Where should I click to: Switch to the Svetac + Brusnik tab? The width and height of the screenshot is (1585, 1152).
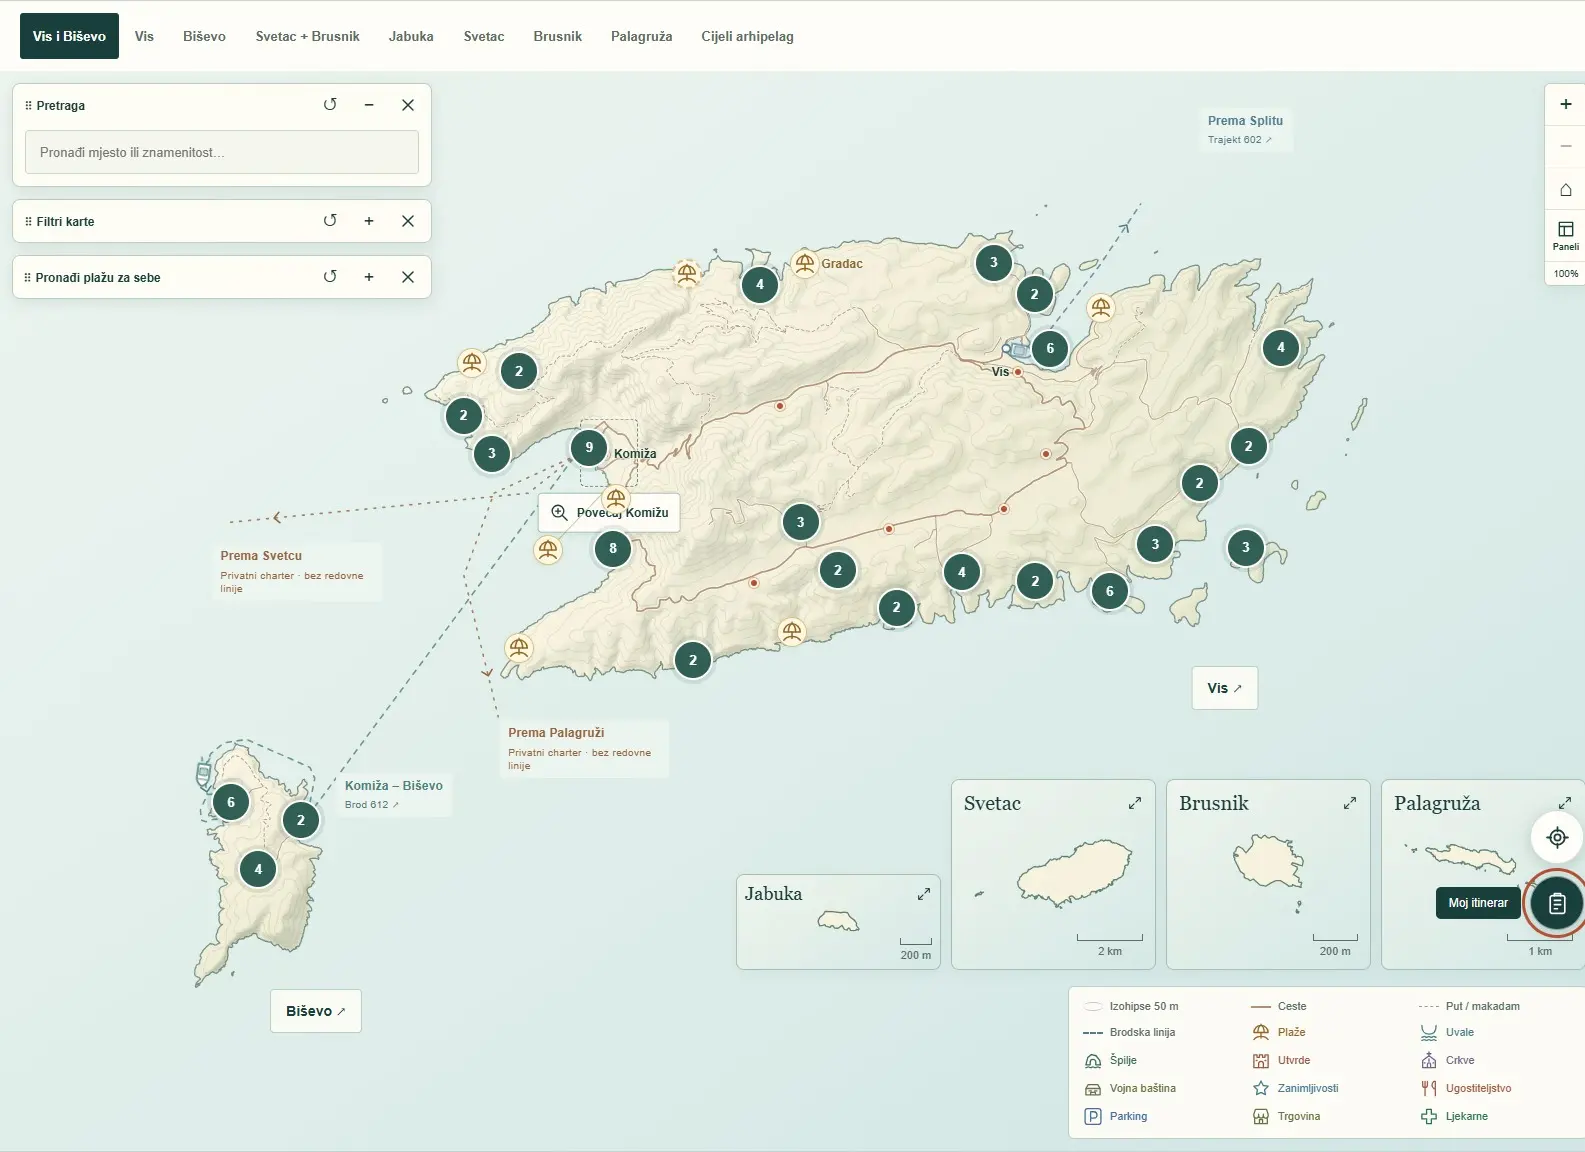307,36
